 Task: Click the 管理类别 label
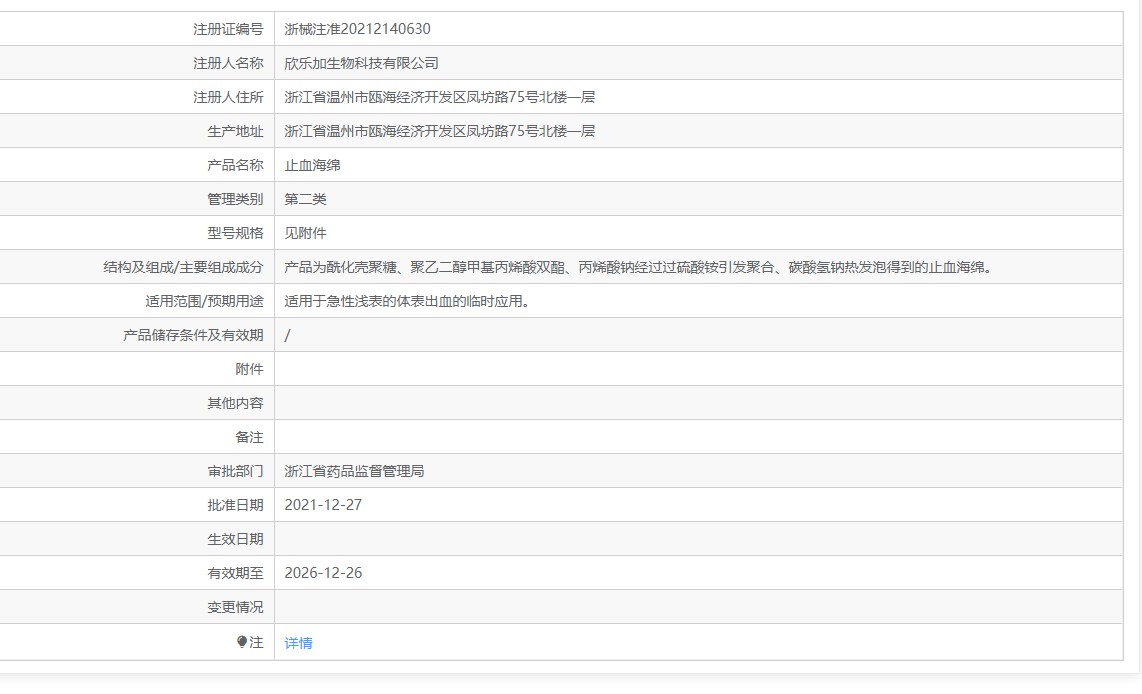point(235,199)
